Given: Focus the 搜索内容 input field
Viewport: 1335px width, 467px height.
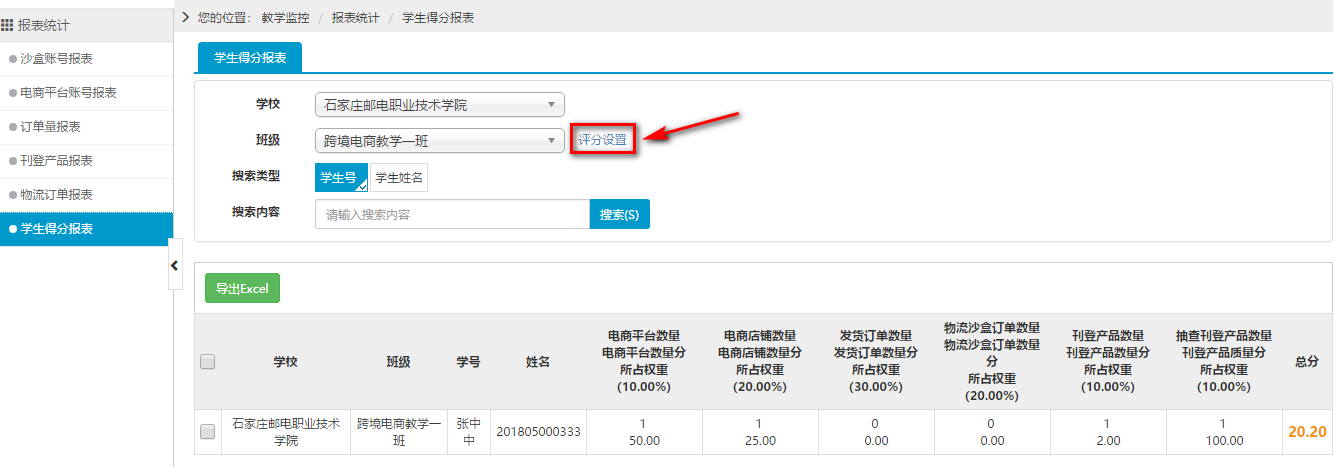Looking at the screenshot, I should (451, 214).
